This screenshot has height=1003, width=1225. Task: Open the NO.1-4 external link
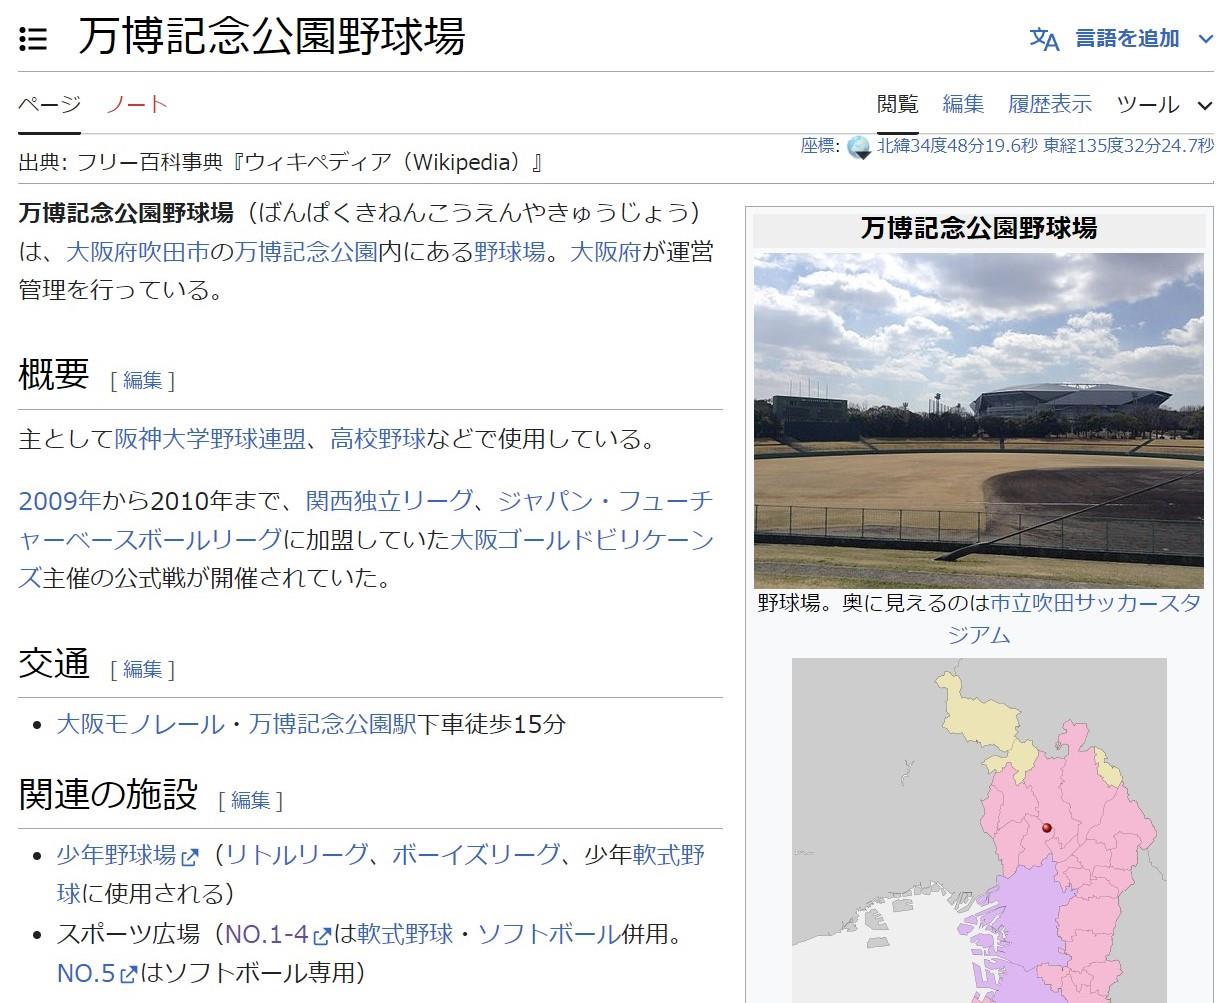click(278, 934)
